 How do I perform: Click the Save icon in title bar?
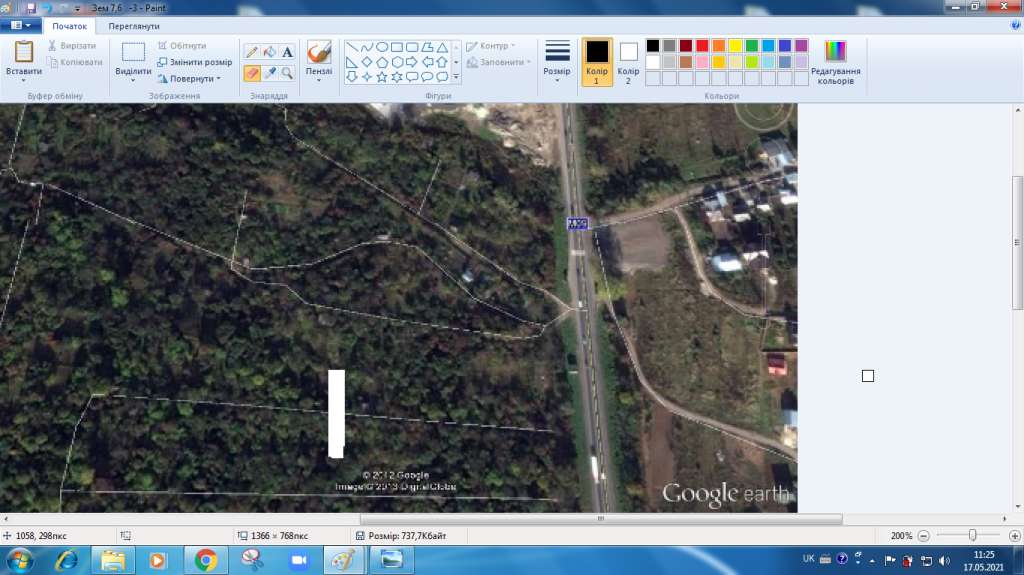click(x=31, y=7)
